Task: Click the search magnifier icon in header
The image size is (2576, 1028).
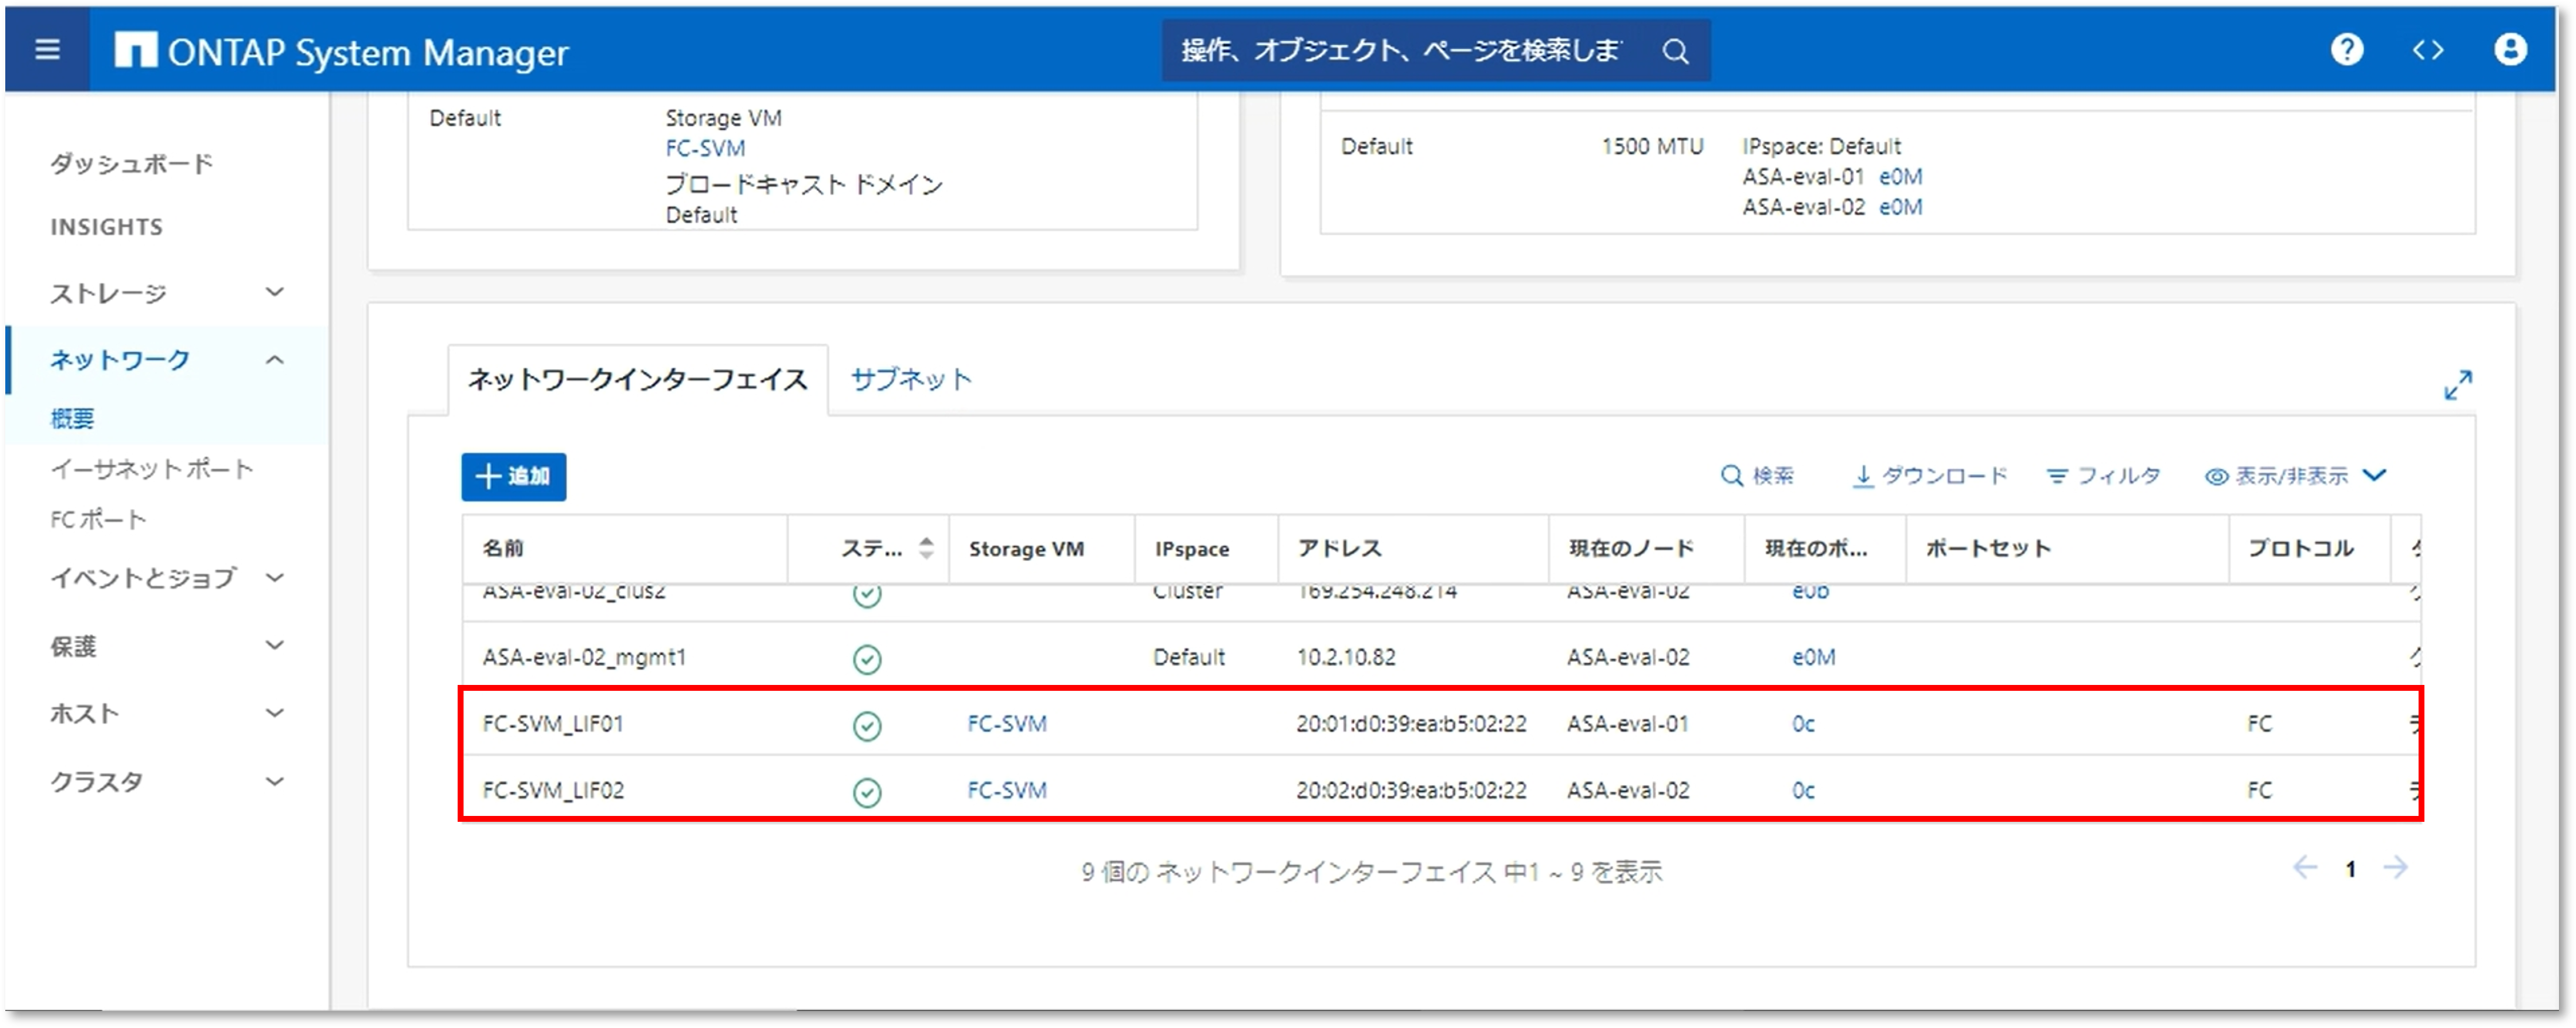Action: point(1676,51)
